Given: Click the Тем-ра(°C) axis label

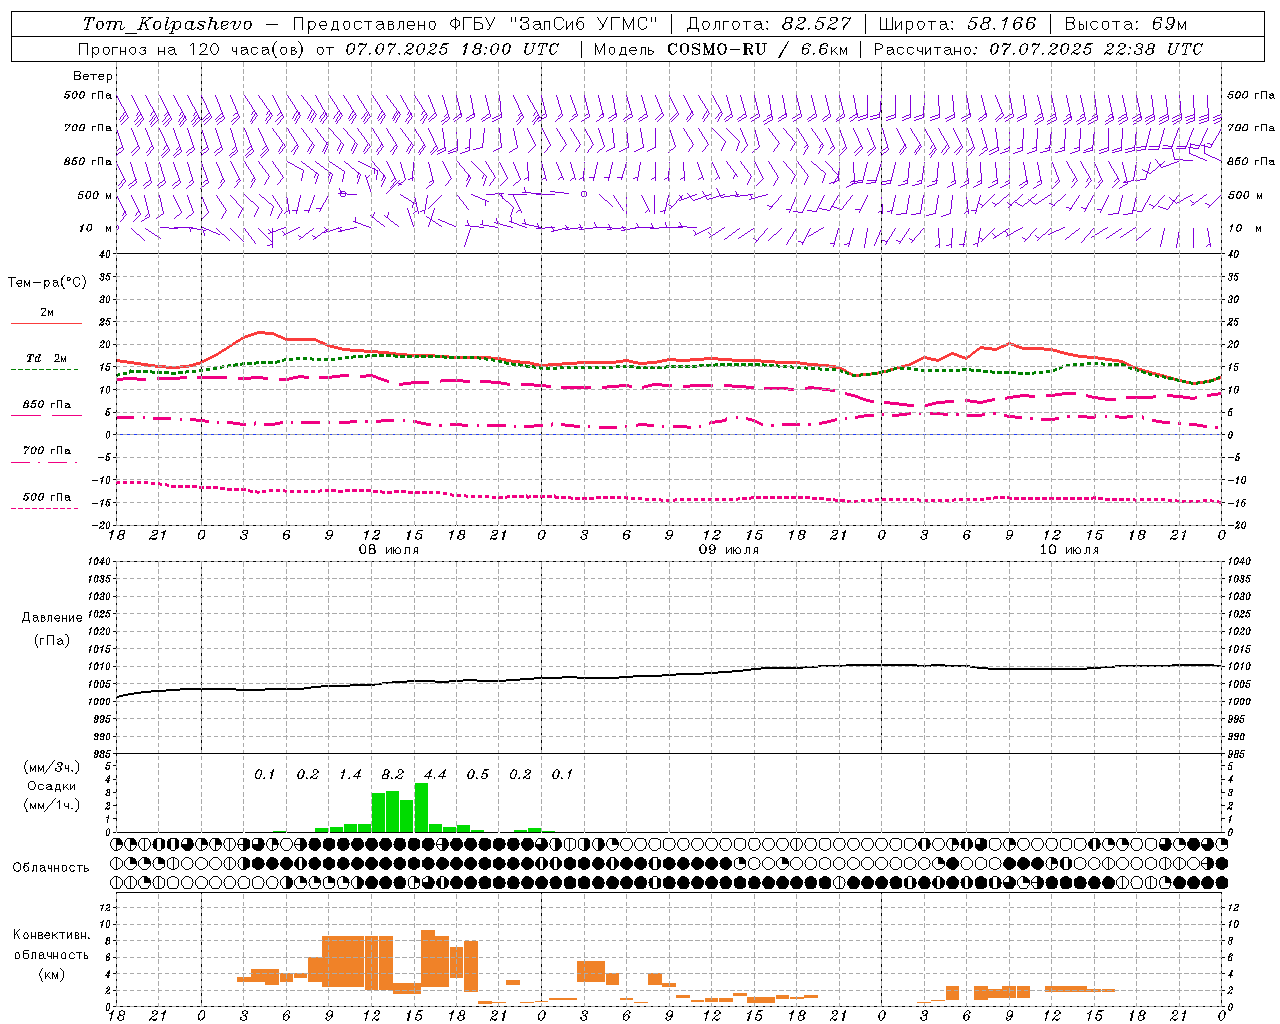Looking at the screenshot, I should [x=47, y=283].
